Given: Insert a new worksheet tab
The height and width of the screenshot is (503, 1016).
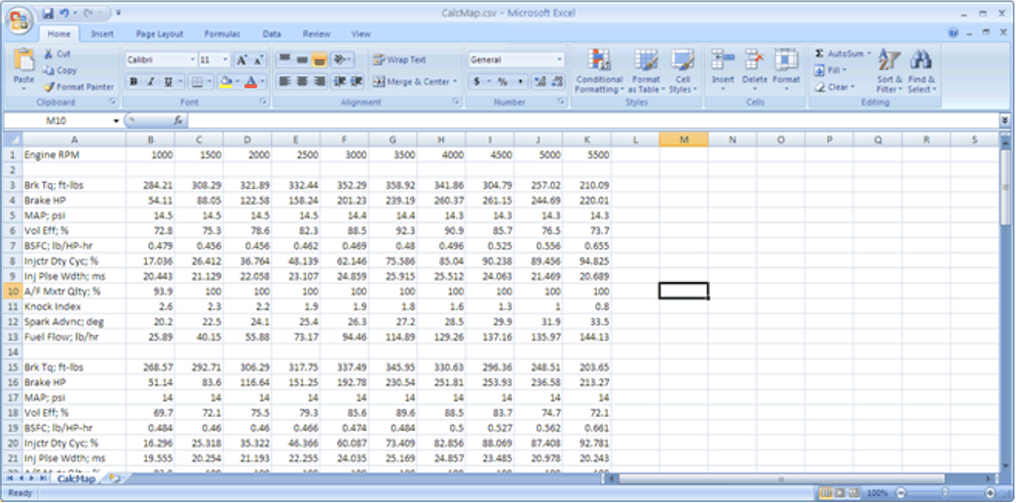Looking at the screenshot, I should [x=114, y=478].
